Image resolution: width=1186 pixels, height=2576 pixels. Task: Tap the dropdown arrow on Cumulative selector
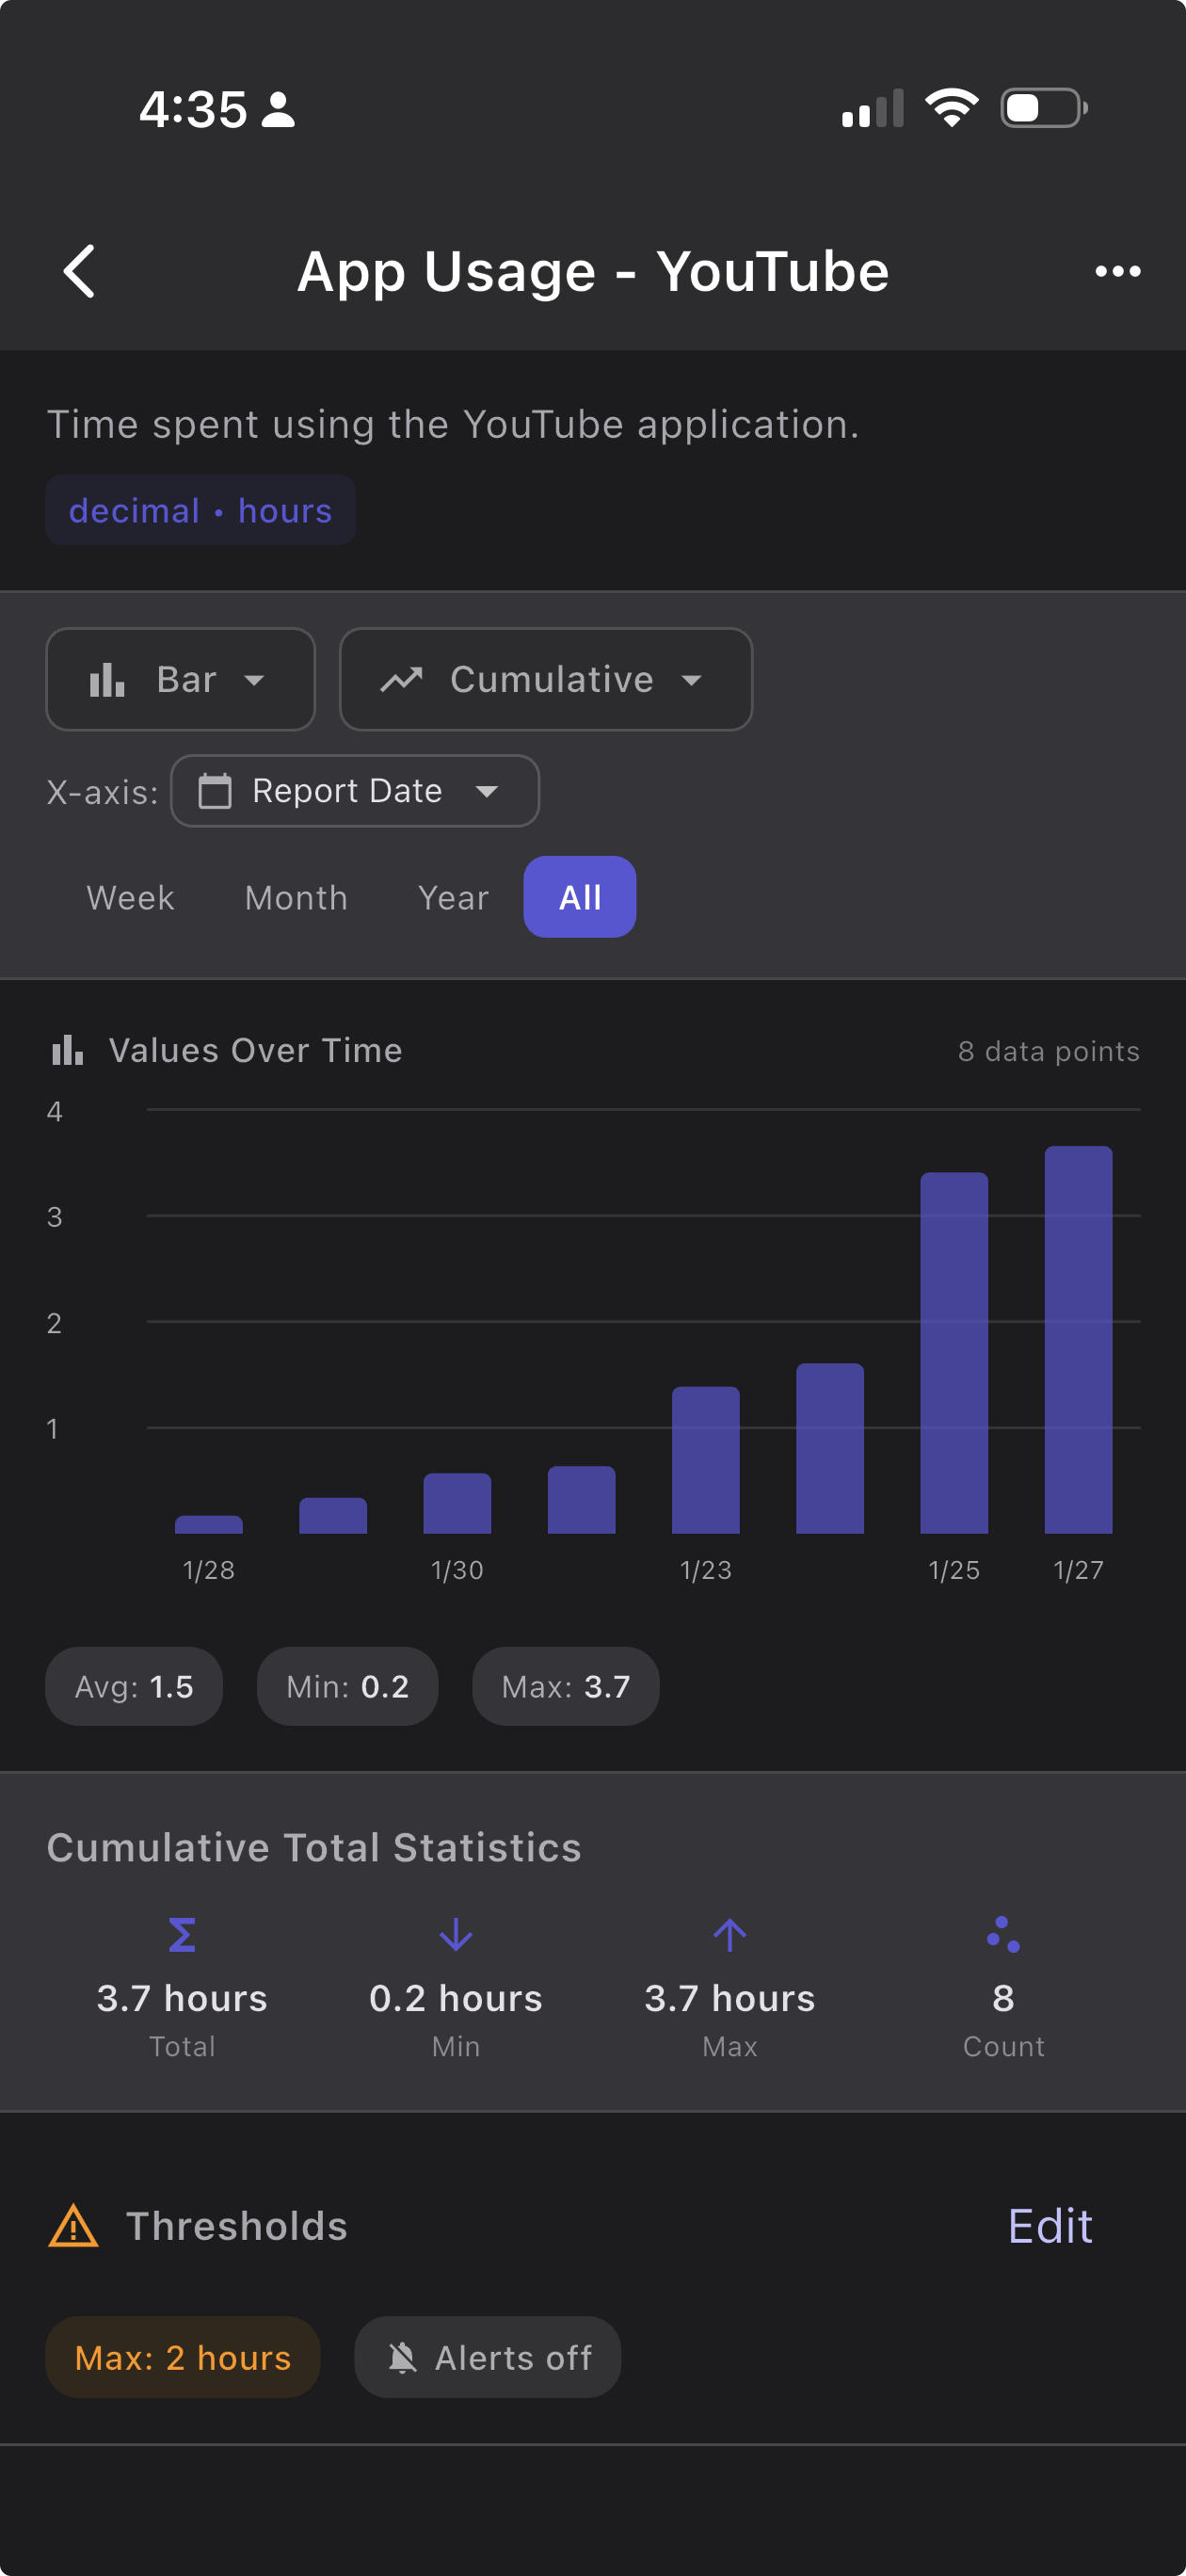(691, 680)
